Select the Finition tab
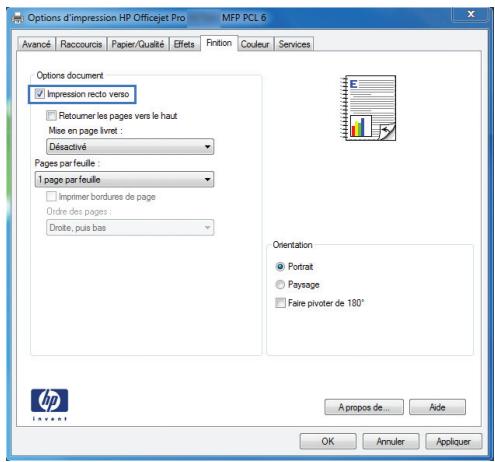The height and width of the screenshot is (462, 495). [219, 43]
